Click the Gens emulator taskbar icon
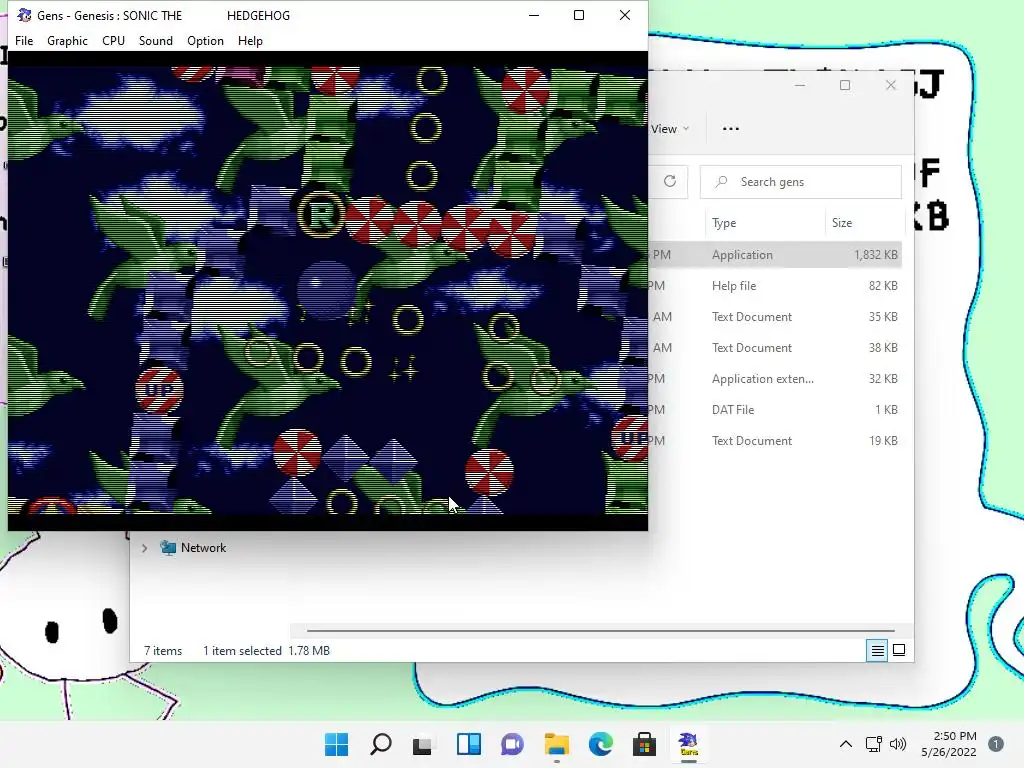Image resolution: width=1024 pixels, height=768 pixels. point(688,744)
